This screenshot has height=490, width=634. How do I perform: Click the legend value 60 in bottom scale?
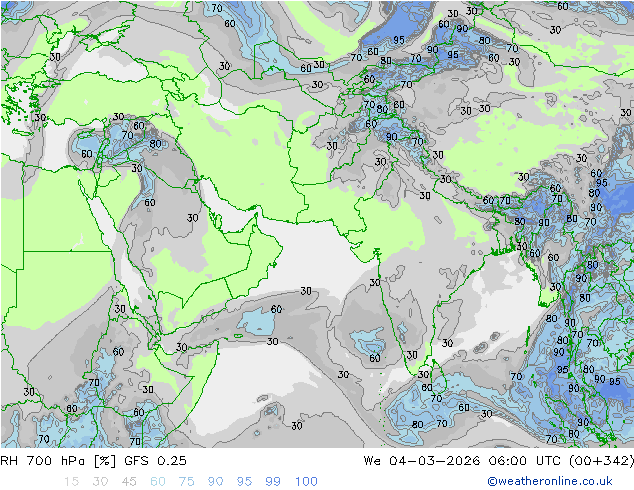point(158,481)
